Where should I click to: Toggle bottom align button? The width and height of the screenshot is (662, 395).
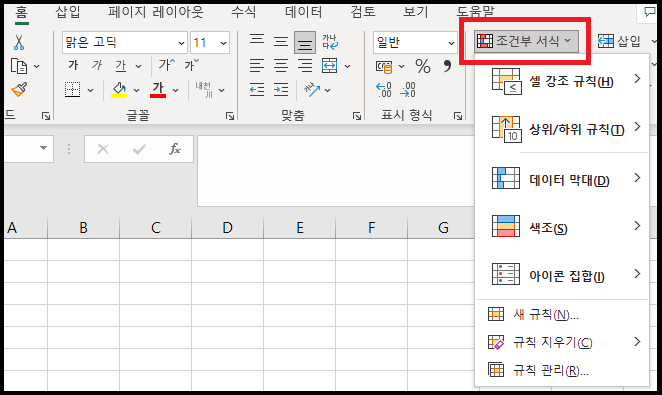click(305, 42)
